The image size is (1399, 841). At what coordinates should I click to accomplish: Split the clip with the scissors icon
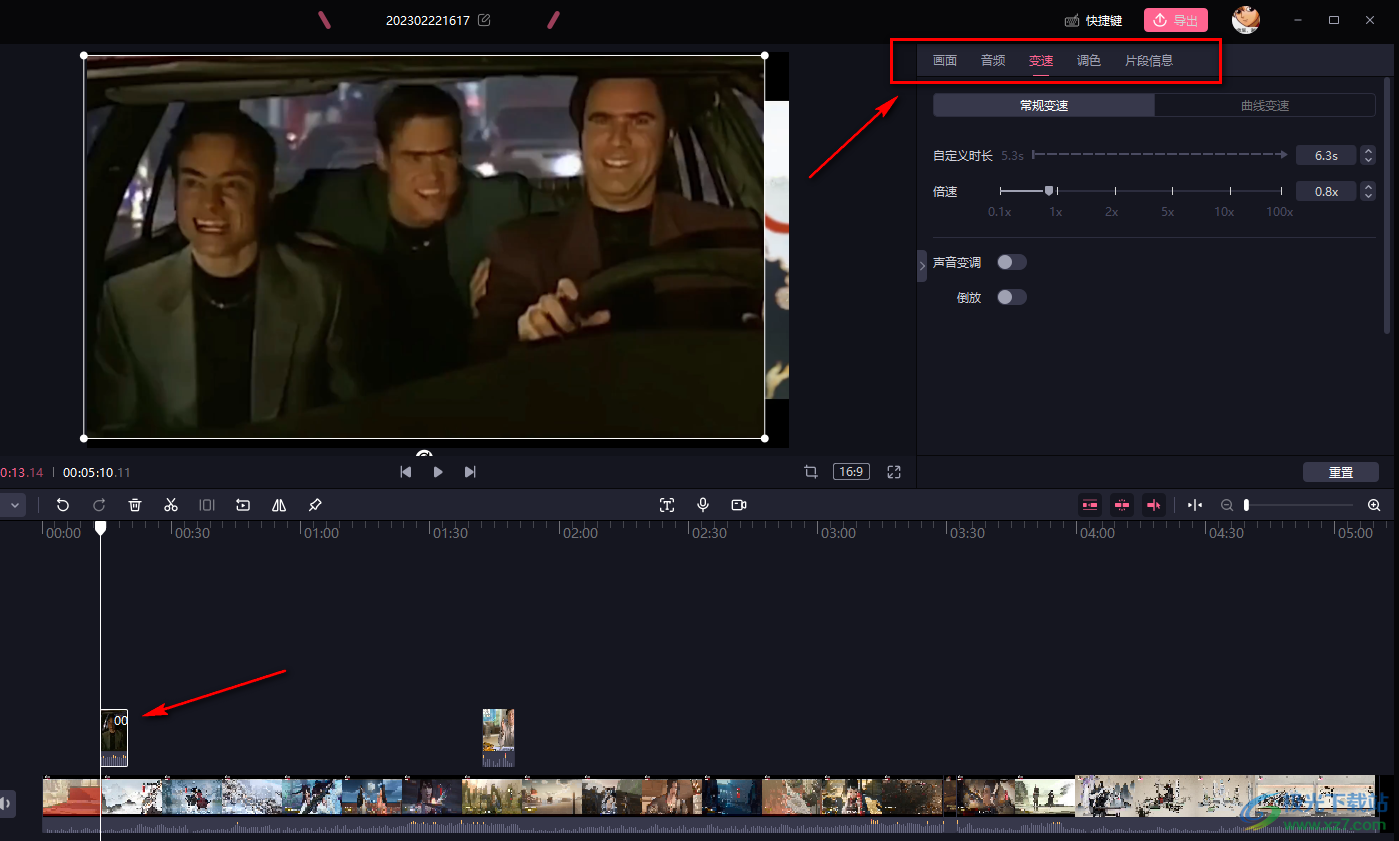coord(171,505)
